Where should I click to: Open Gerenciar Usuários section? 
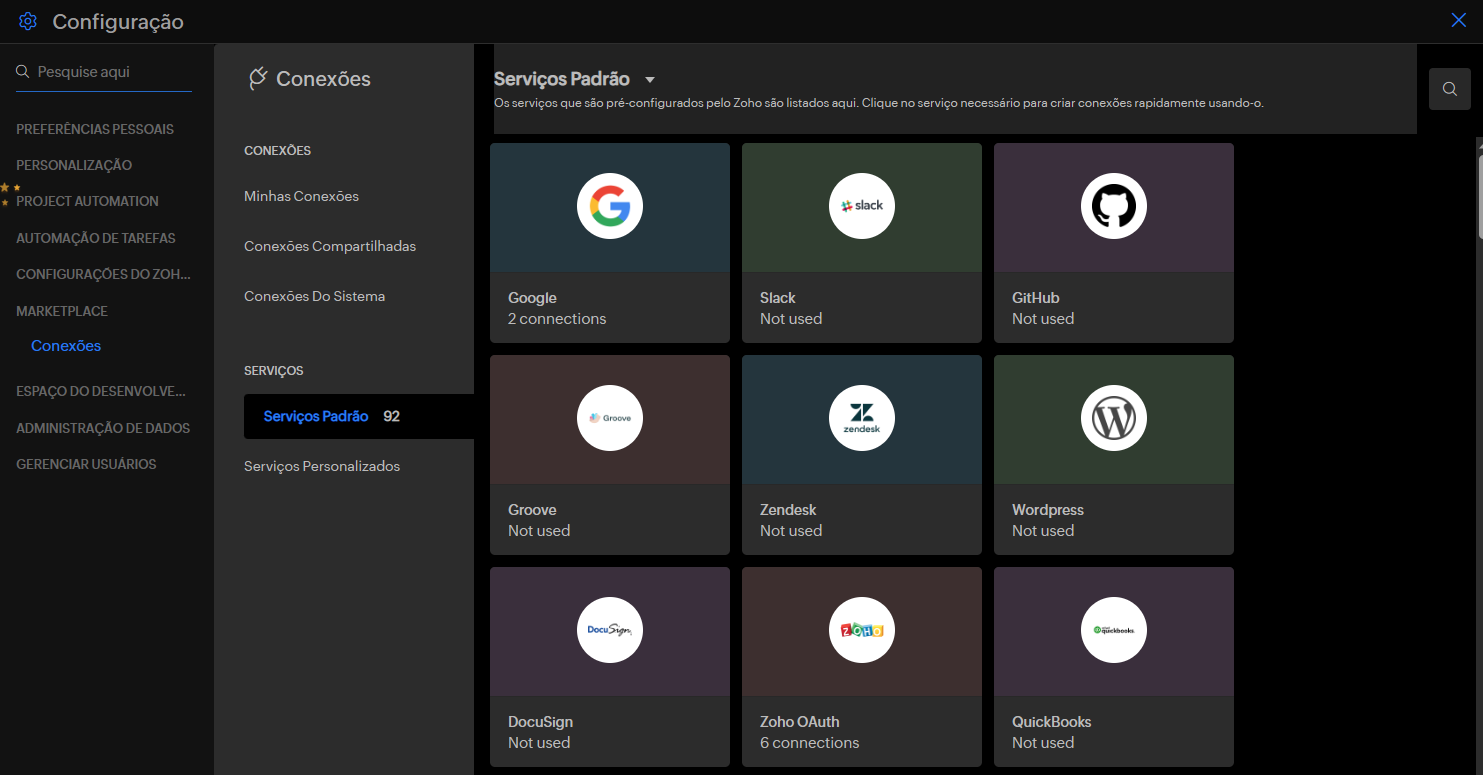pos(86,464)
